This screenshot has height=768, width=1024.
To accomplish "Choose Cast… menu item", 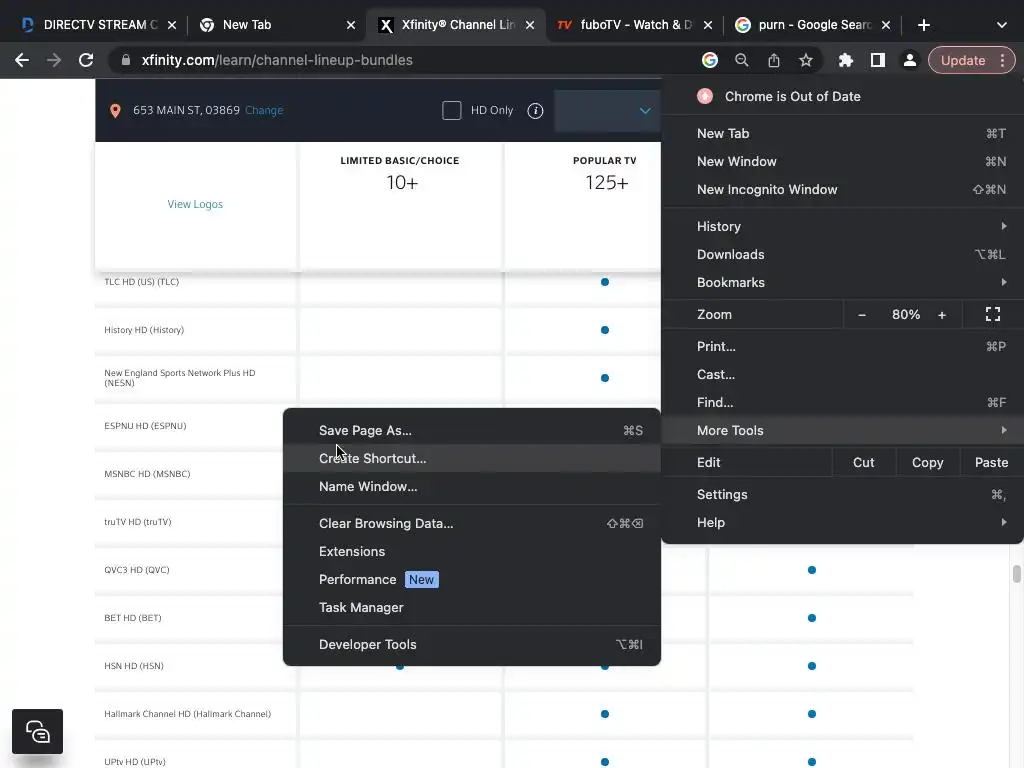I will [842, 374].
